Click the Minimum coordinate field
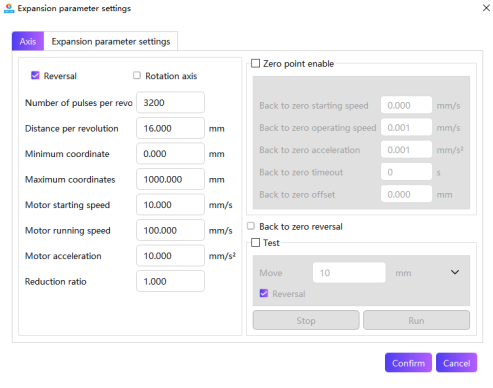The width and height of the screenshot is (493, 388). pyautogui.click(x=170, y=153)
